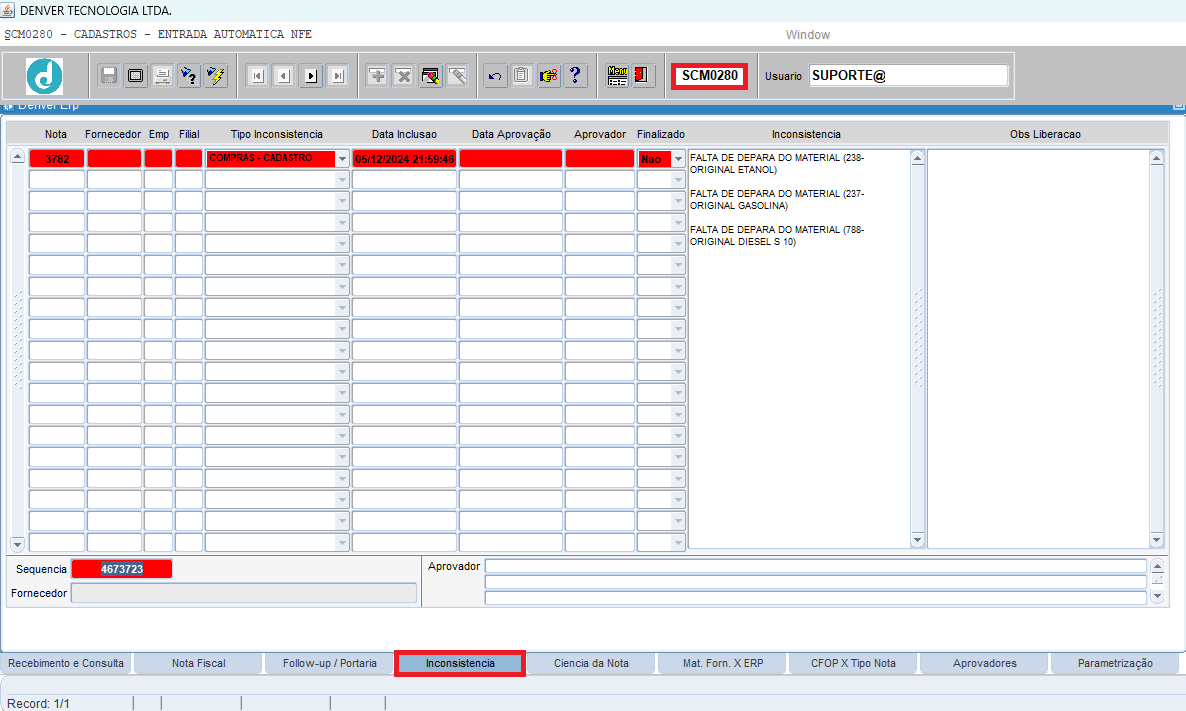The height and width of the screenshot is (711, 1186).
Task: Click the Undo arrow icon
Action: (495, 76)
